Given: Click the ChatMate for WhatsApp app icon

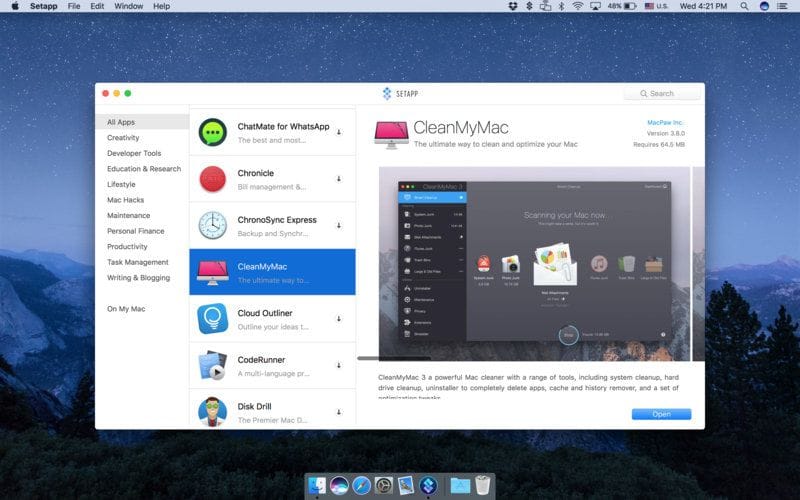Looking at the screenshot, I should [212, 132].
